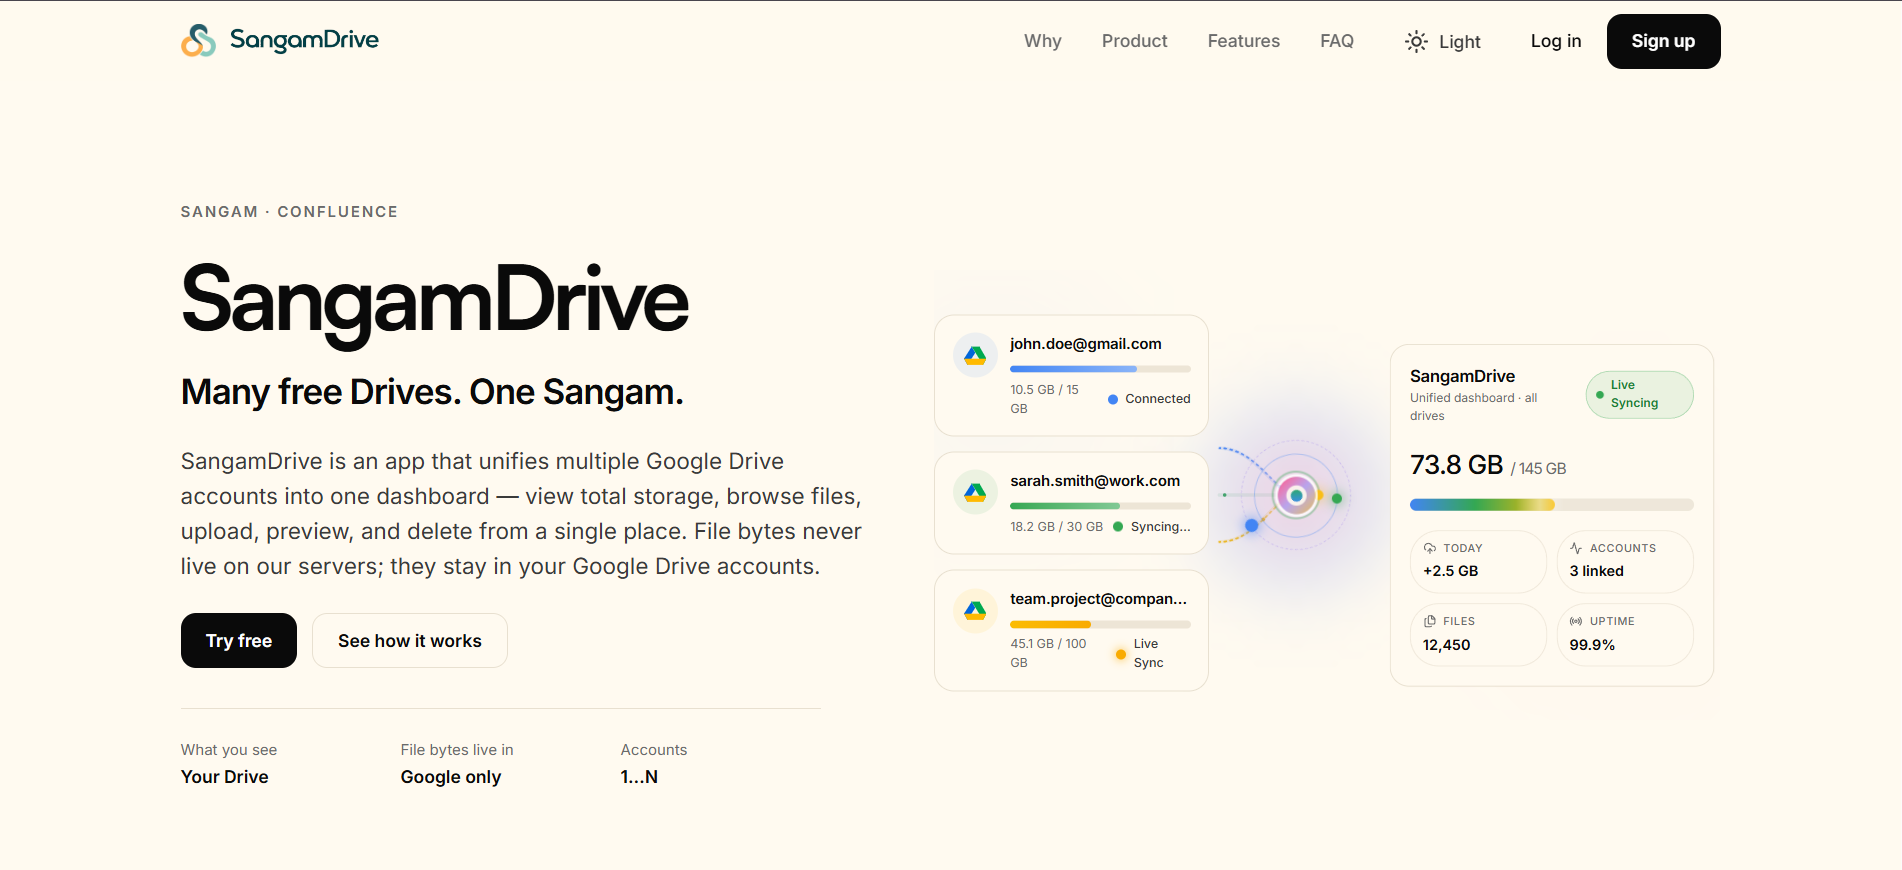Click the ACCOUNTS 3 linked stat tile
The height and width of the screenshot is (870, 1902).
click(x=1625, y=561)
